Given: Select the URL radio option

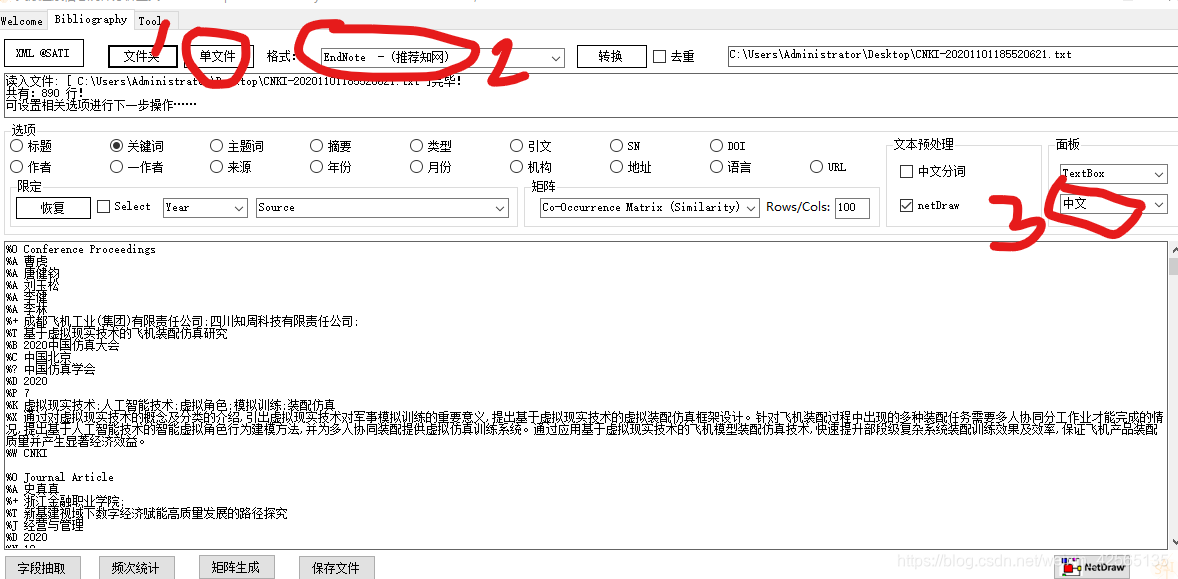Looking at the screenshot, I should pyautogui.click(x=817, y=167).
